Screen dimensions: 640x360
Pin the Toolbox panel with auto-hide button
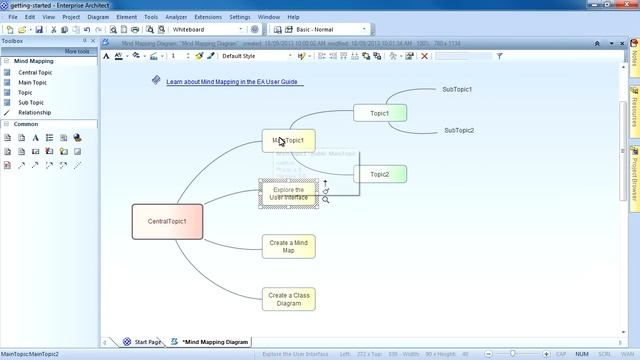(x=85, y=41)
